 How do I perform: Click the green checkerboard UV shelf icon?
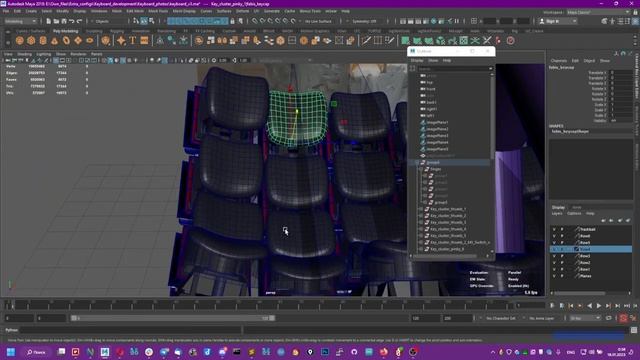[x=464, y=40]
